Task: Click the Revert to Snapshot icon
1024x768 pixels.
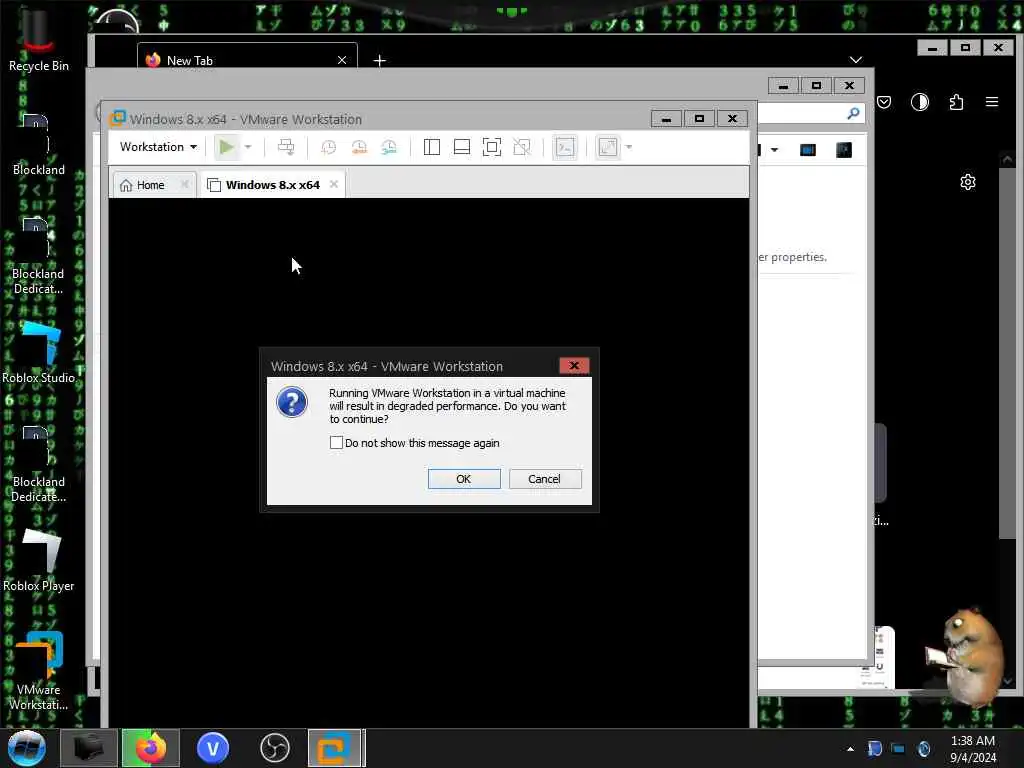Action: pos(359,147)
